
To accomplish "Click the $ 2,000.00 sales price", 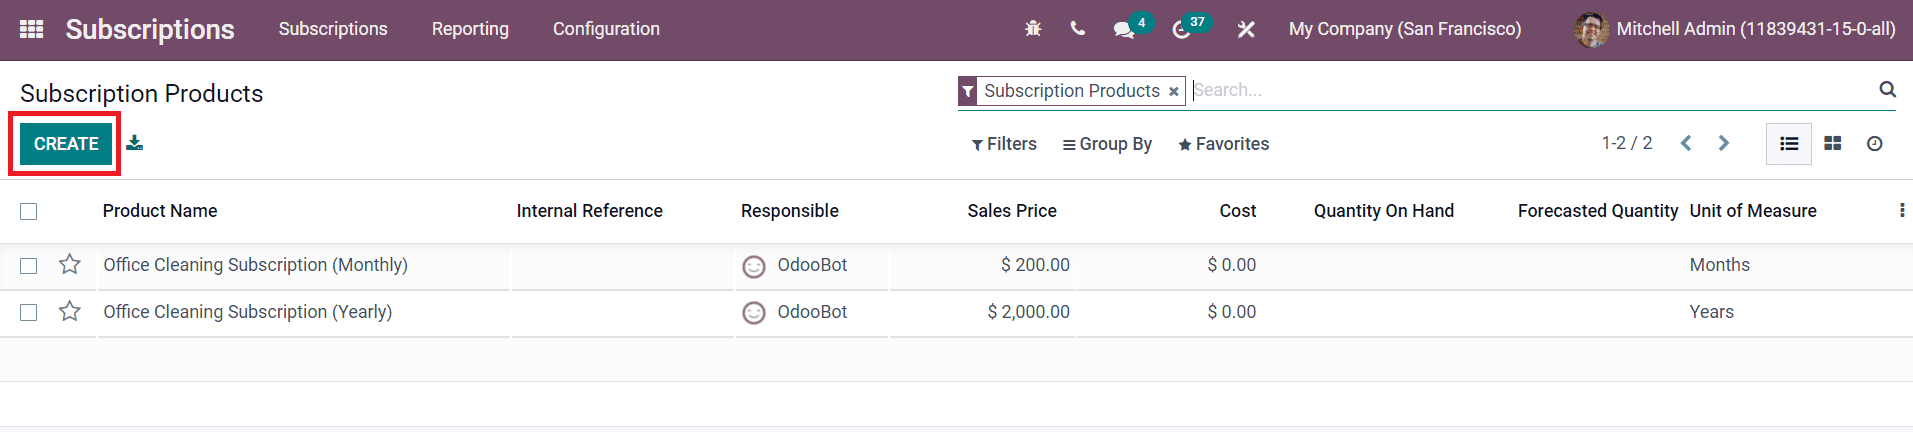I will (1028, 312).
